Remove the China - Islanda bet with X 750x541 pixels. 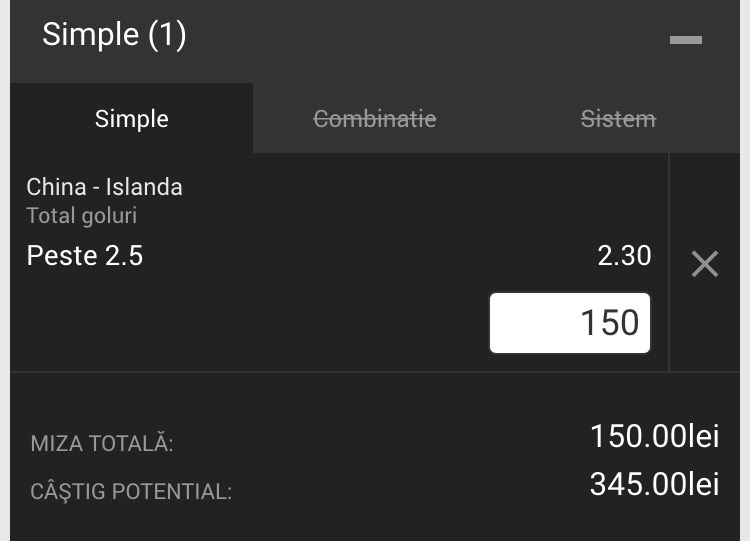tap(705, 264)
